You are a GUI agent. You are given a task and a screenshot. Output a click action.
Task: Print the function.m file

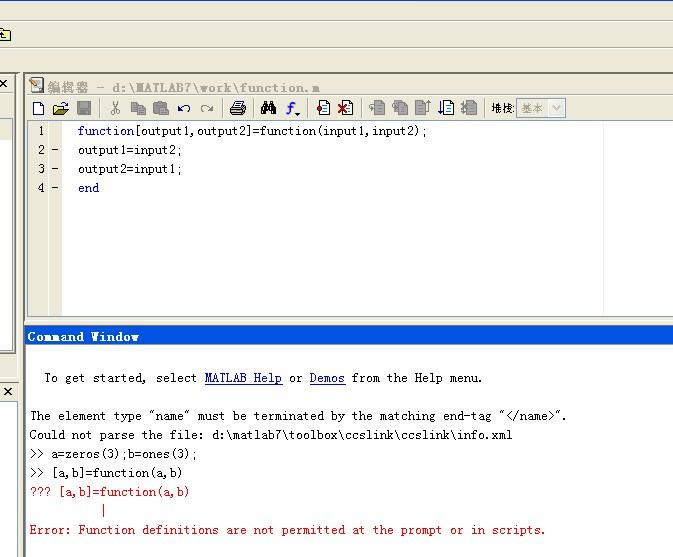(238, 108)
